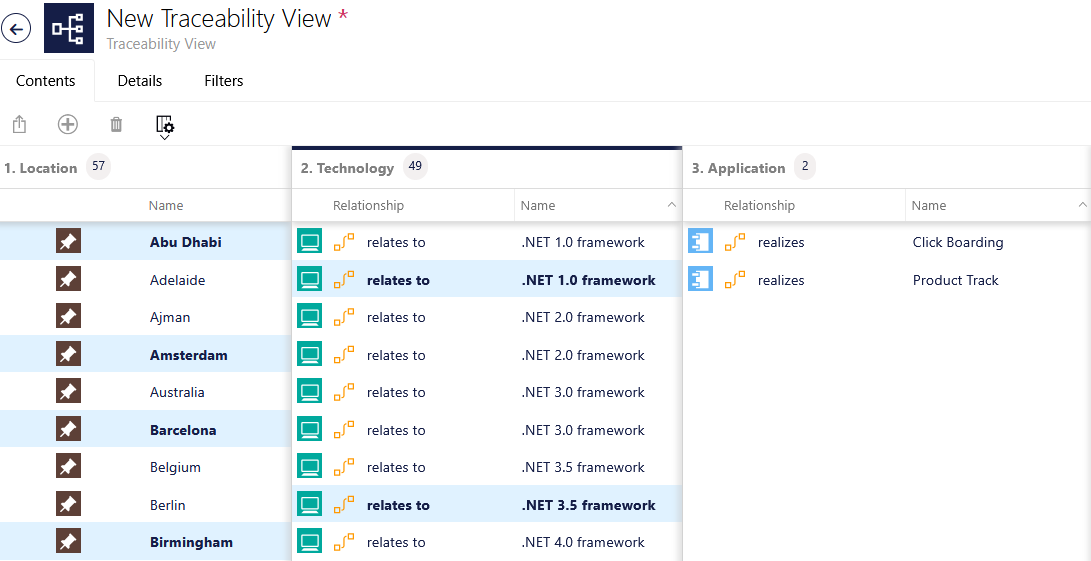Click relationship connector icon in Product Track row
The height and width of the screenshot is (561, 1091).
pyautogui.click(x=735, y=280)
